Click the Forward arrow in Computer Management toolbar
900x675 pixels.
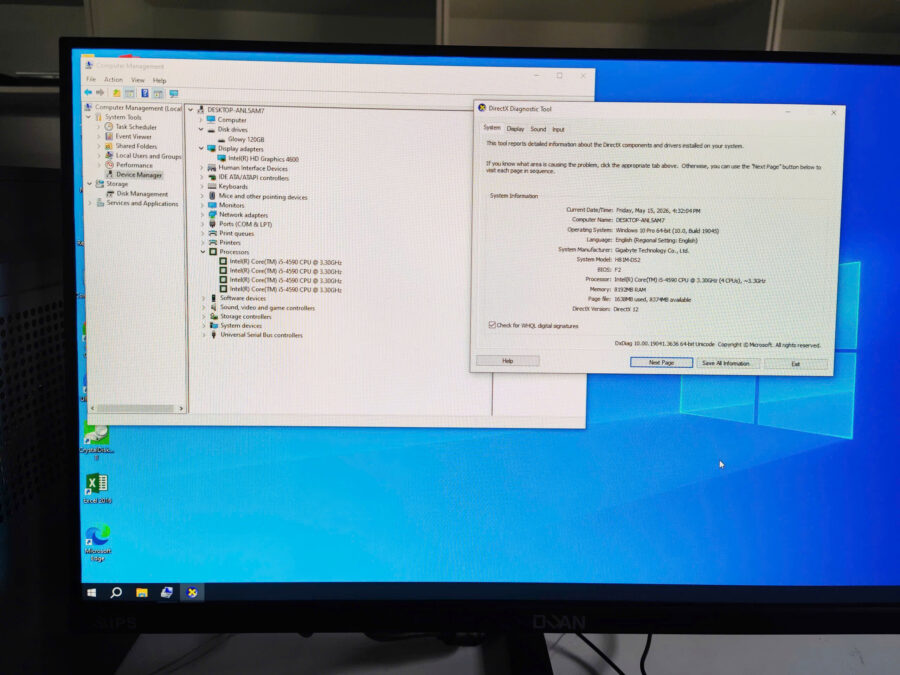[100, 92]
